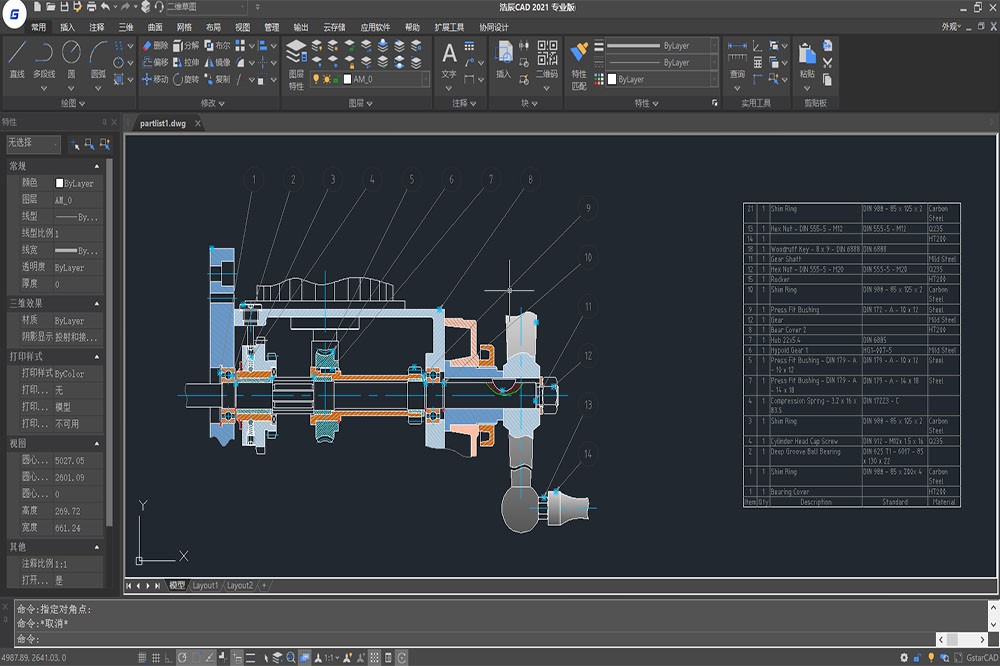
Task: Click the Print icon in quick access toolbar
Action: [91, 7]
